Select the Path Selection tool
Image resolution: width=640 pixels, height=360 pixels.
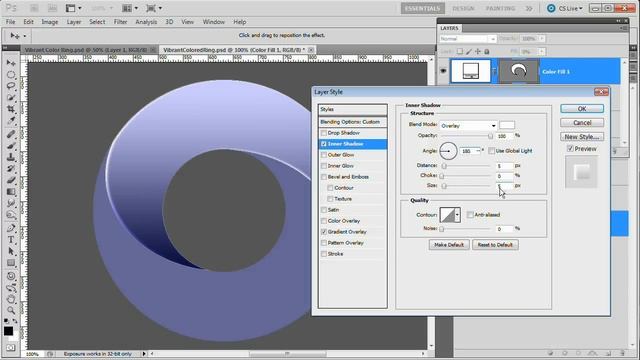(11, 251)
